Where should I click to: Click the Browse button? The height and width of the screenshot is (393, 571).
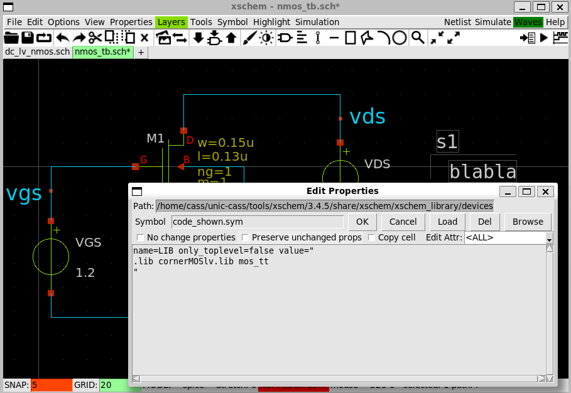(528, 222)
